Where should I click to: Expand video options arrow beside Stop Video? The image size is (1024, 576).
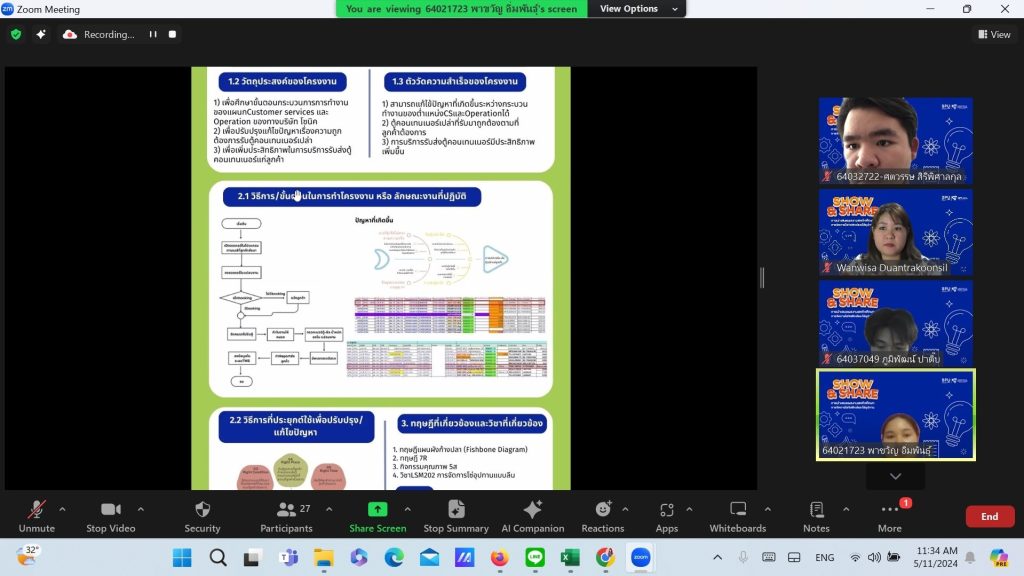140,509
